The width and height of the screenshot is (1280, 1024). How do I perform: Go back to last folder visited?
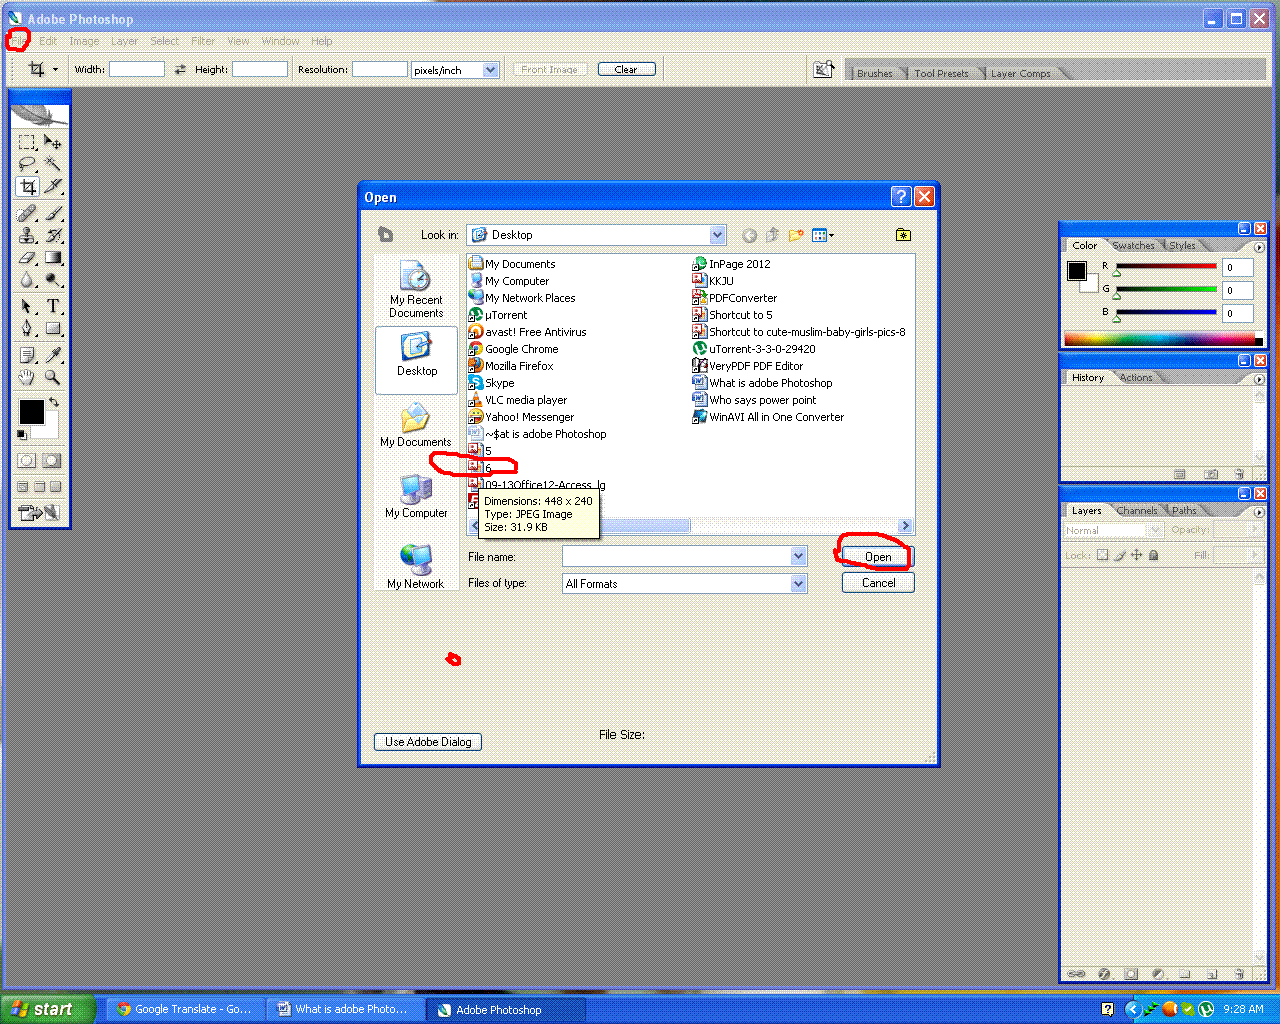click(749, 235)
